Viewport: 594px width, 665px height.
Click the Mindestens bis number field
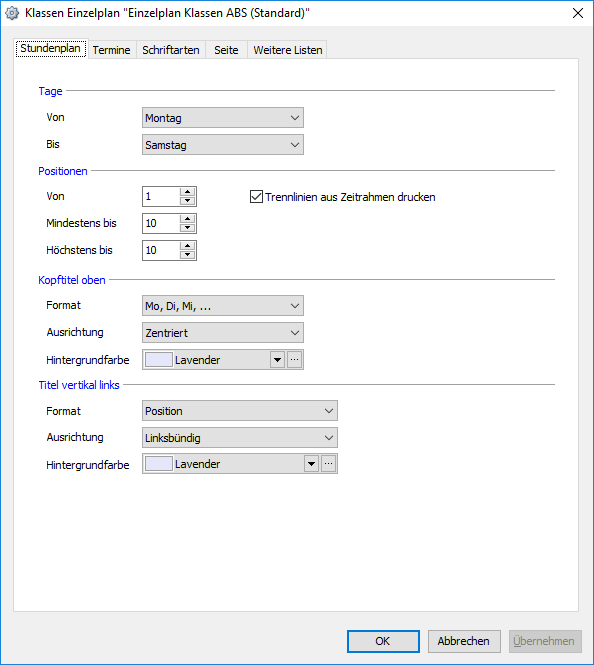(161, 224)
